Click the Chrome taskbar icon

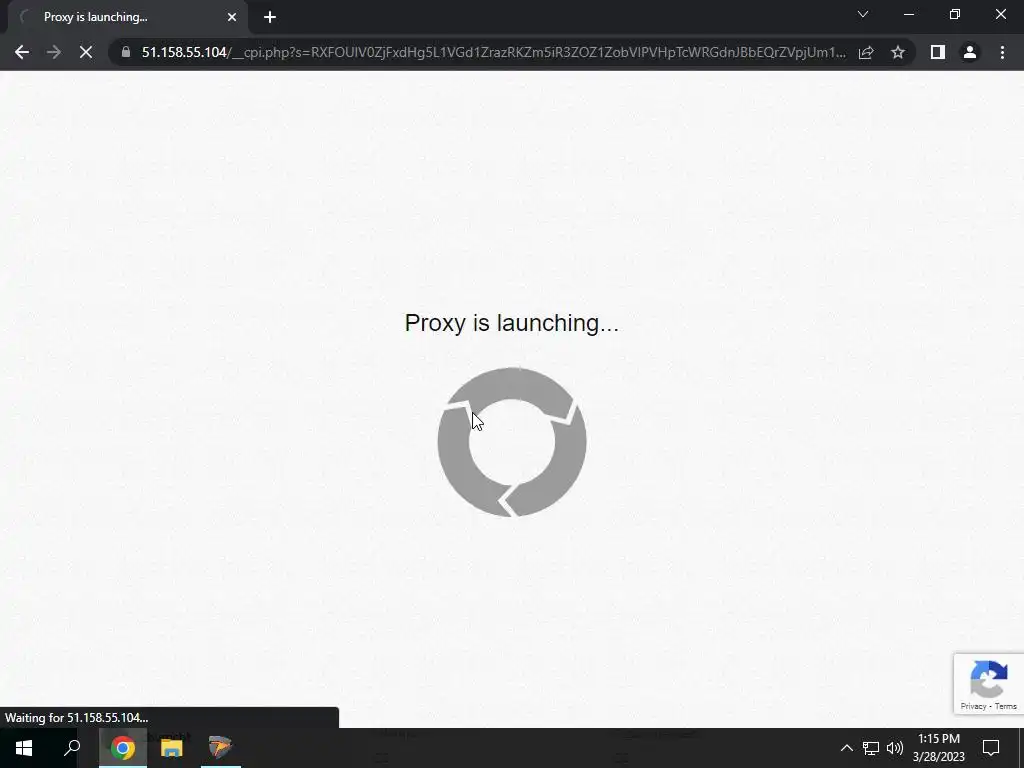[123, 748]
